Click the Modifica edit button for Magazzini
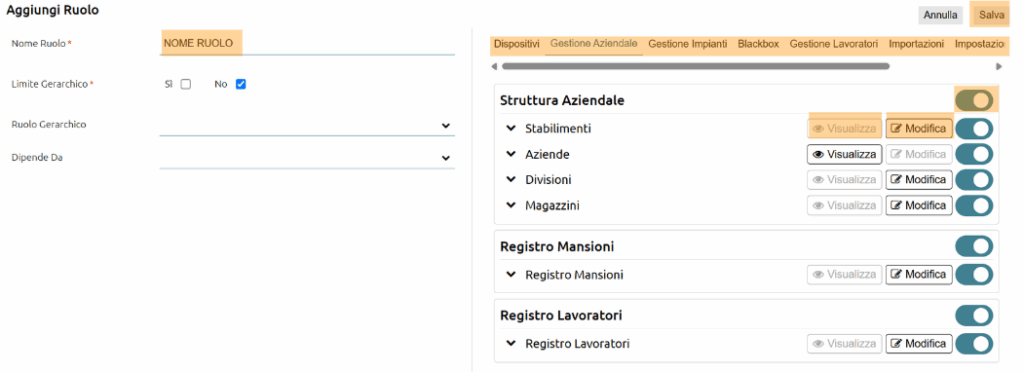The image size is (1024, 372). click(x=919, y=205)
